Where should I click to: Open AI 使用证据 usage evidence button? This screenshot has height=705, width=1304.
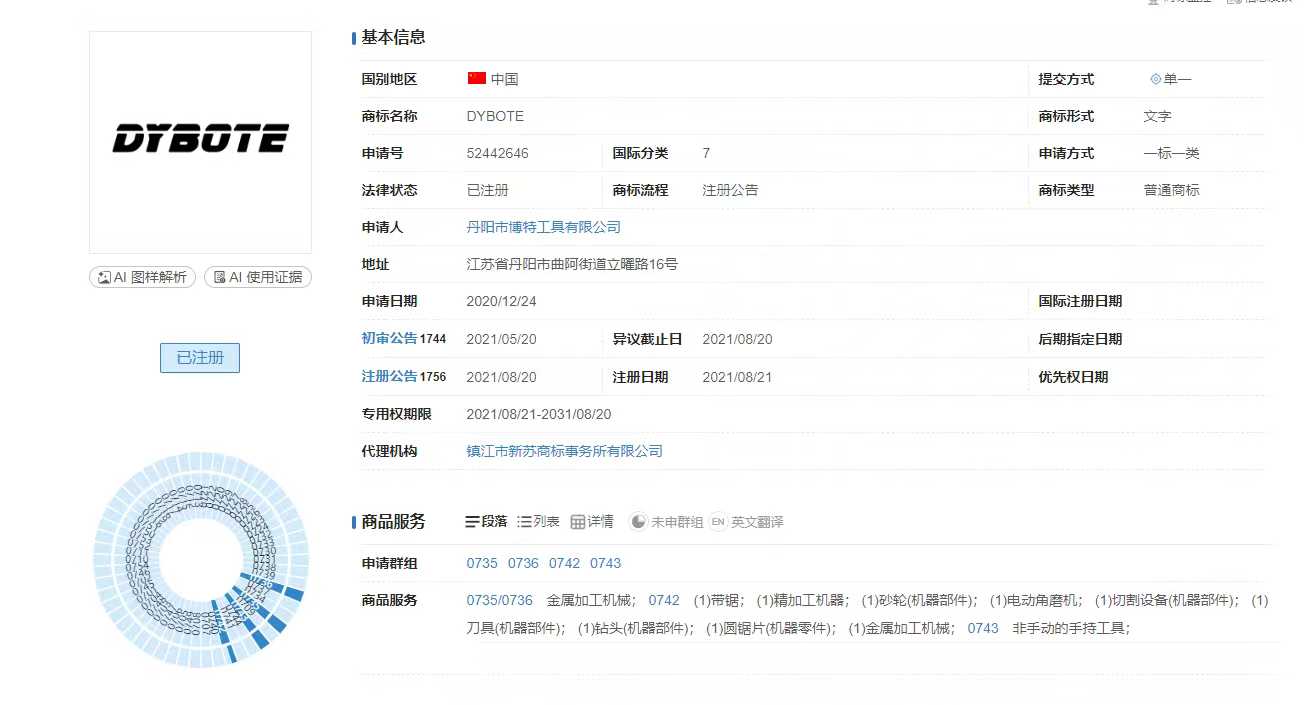258,277
